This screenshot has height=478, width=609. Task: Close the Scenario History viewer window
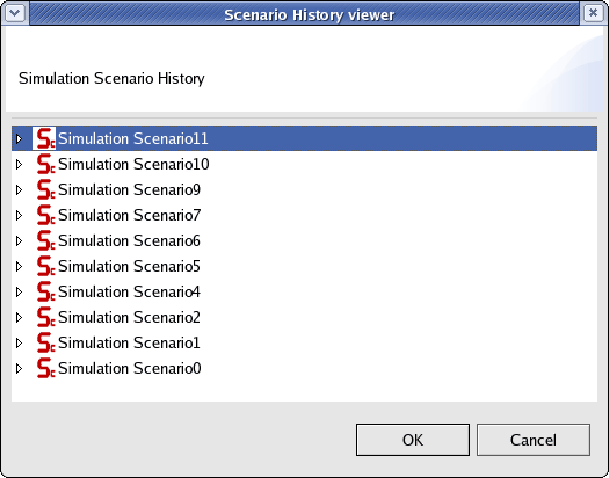[x=593, y=14]
